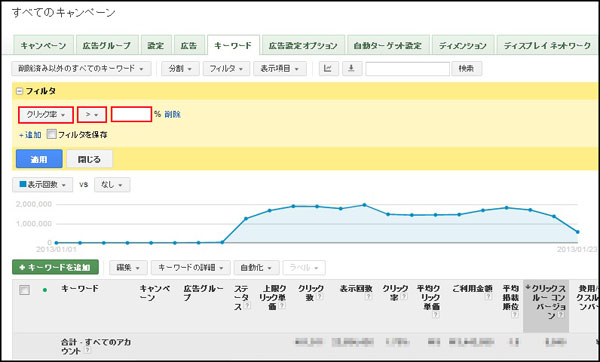Click the green キーワードを追加 button
Screen dimensions: 600x362
click(x=55, y=267)
